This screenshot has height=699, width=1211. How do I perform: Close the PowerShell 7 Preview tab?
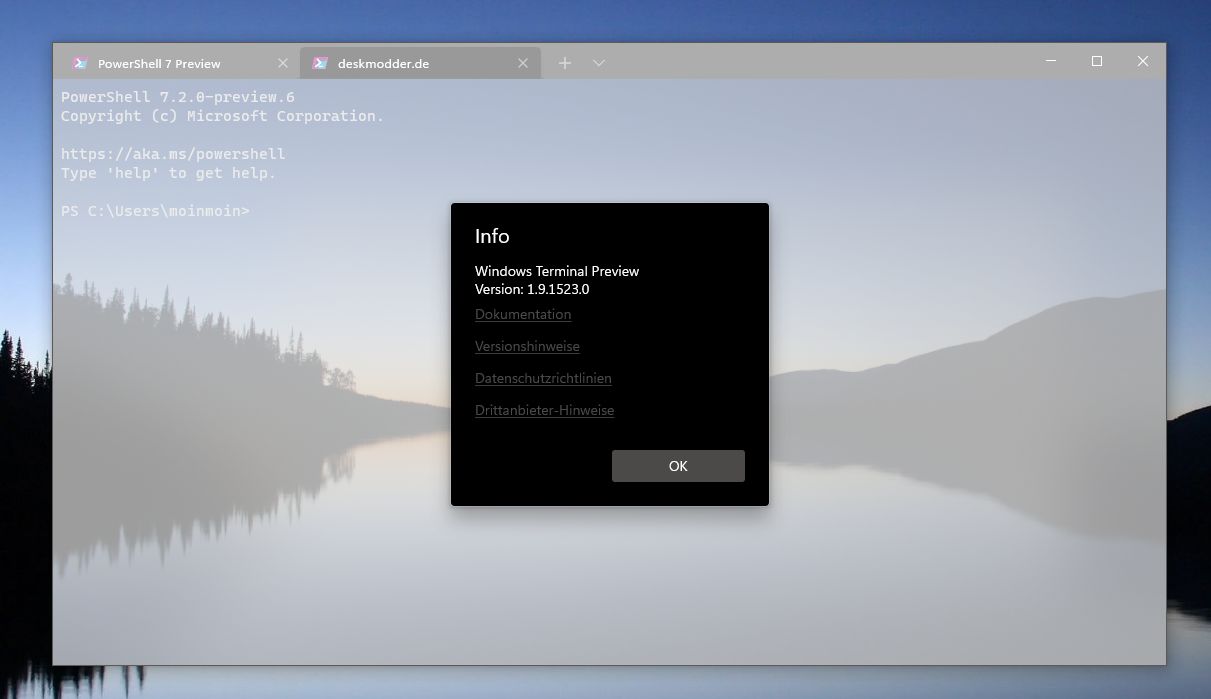283,63
